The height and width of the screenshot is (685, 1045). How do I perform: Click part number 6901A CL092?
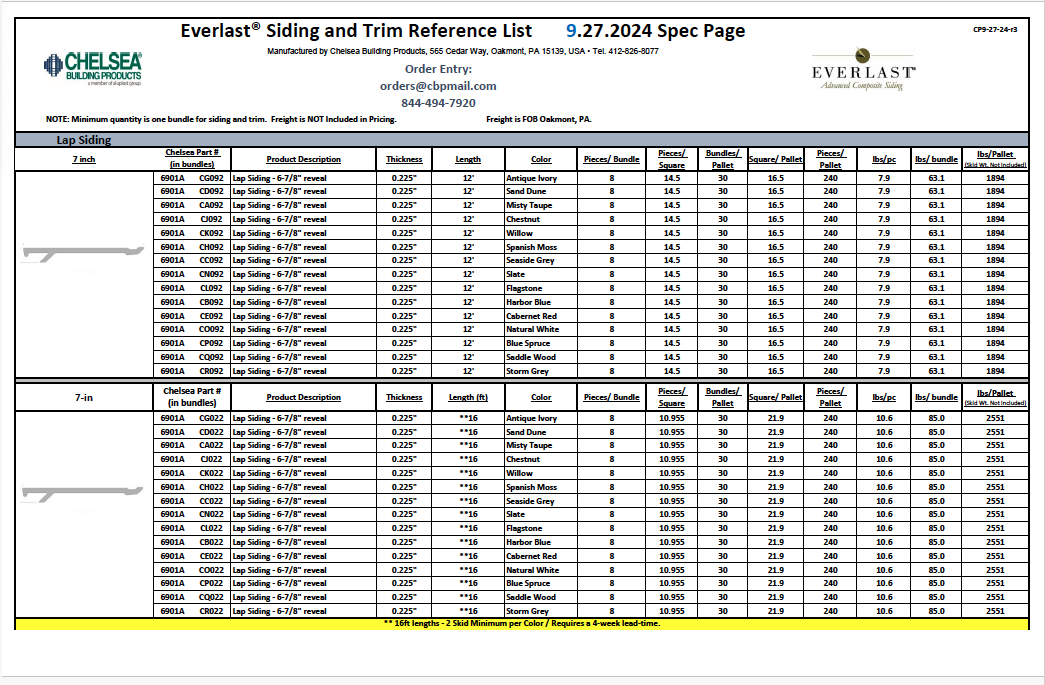[192, 289]
